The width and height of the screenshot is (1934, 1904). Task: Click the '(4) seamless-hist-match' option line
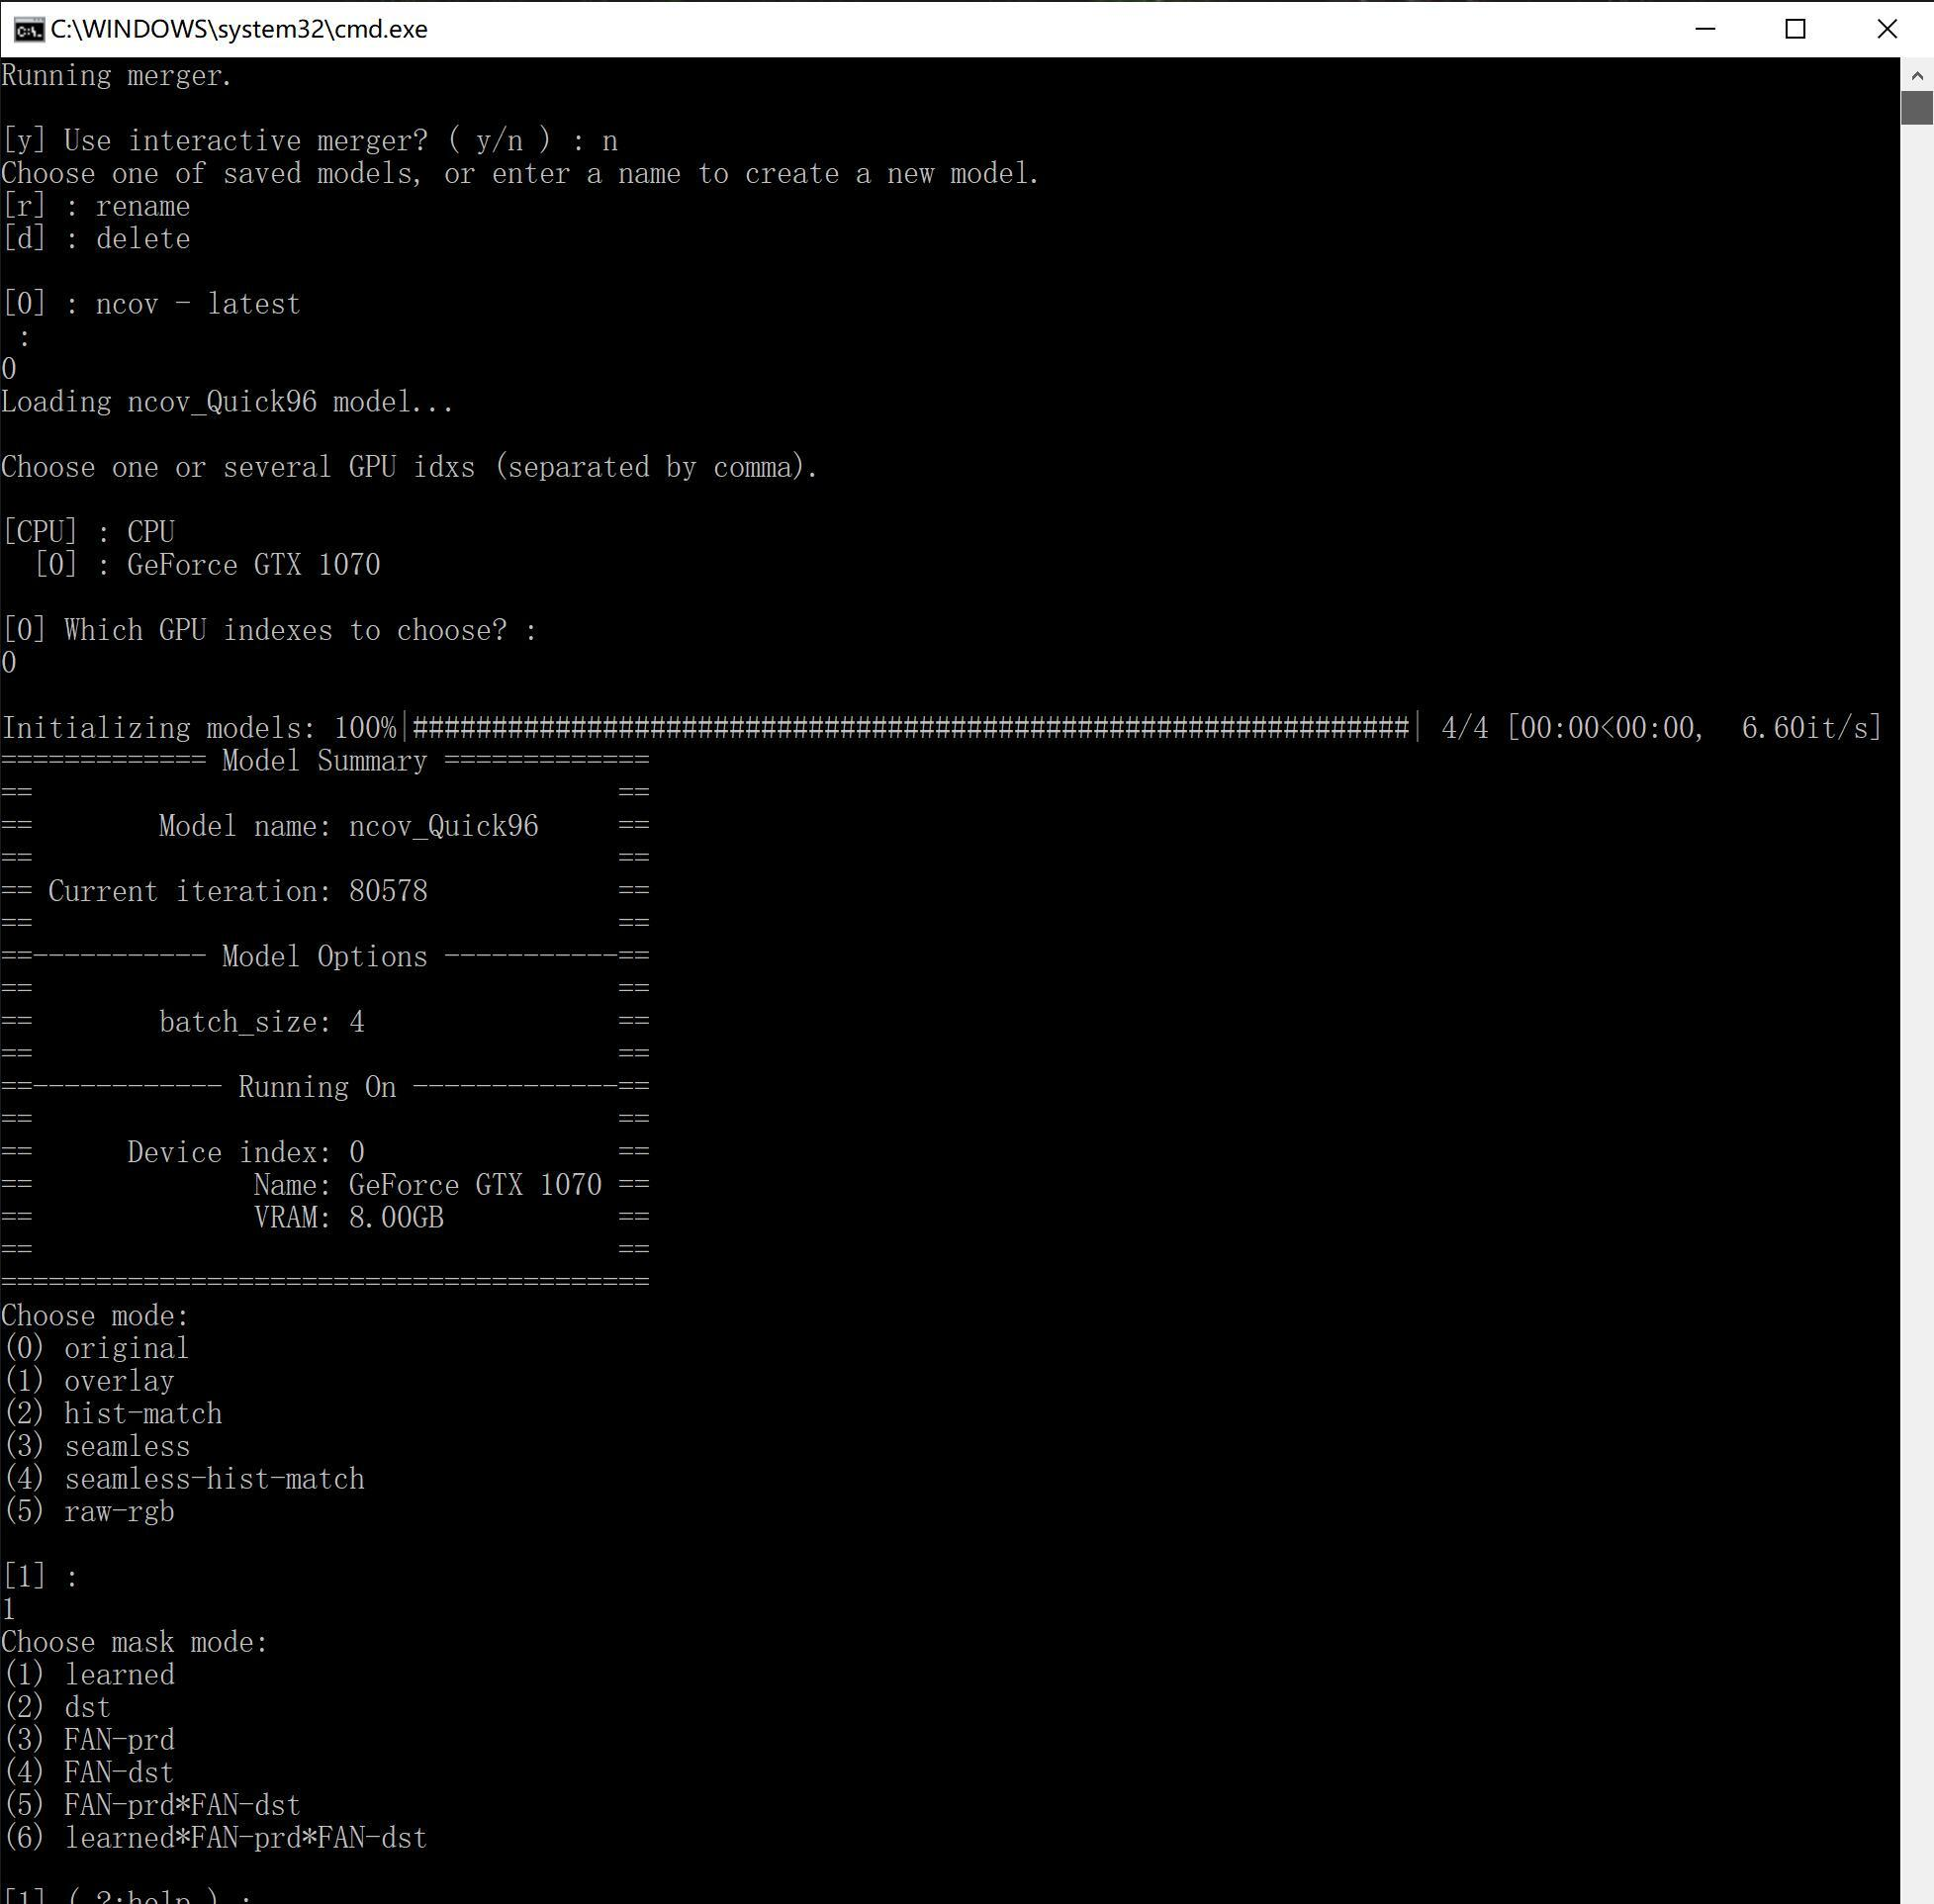184,1479
